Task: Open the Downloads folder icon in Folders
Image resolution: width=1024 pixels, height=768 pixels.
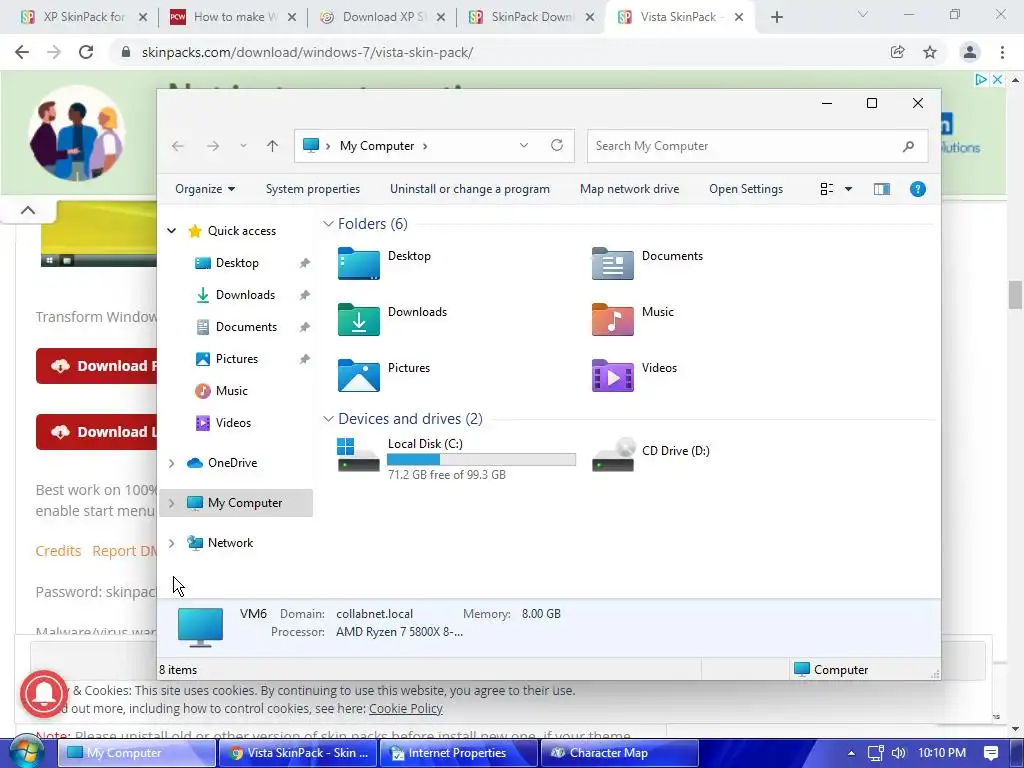Action: pos(359,319)
